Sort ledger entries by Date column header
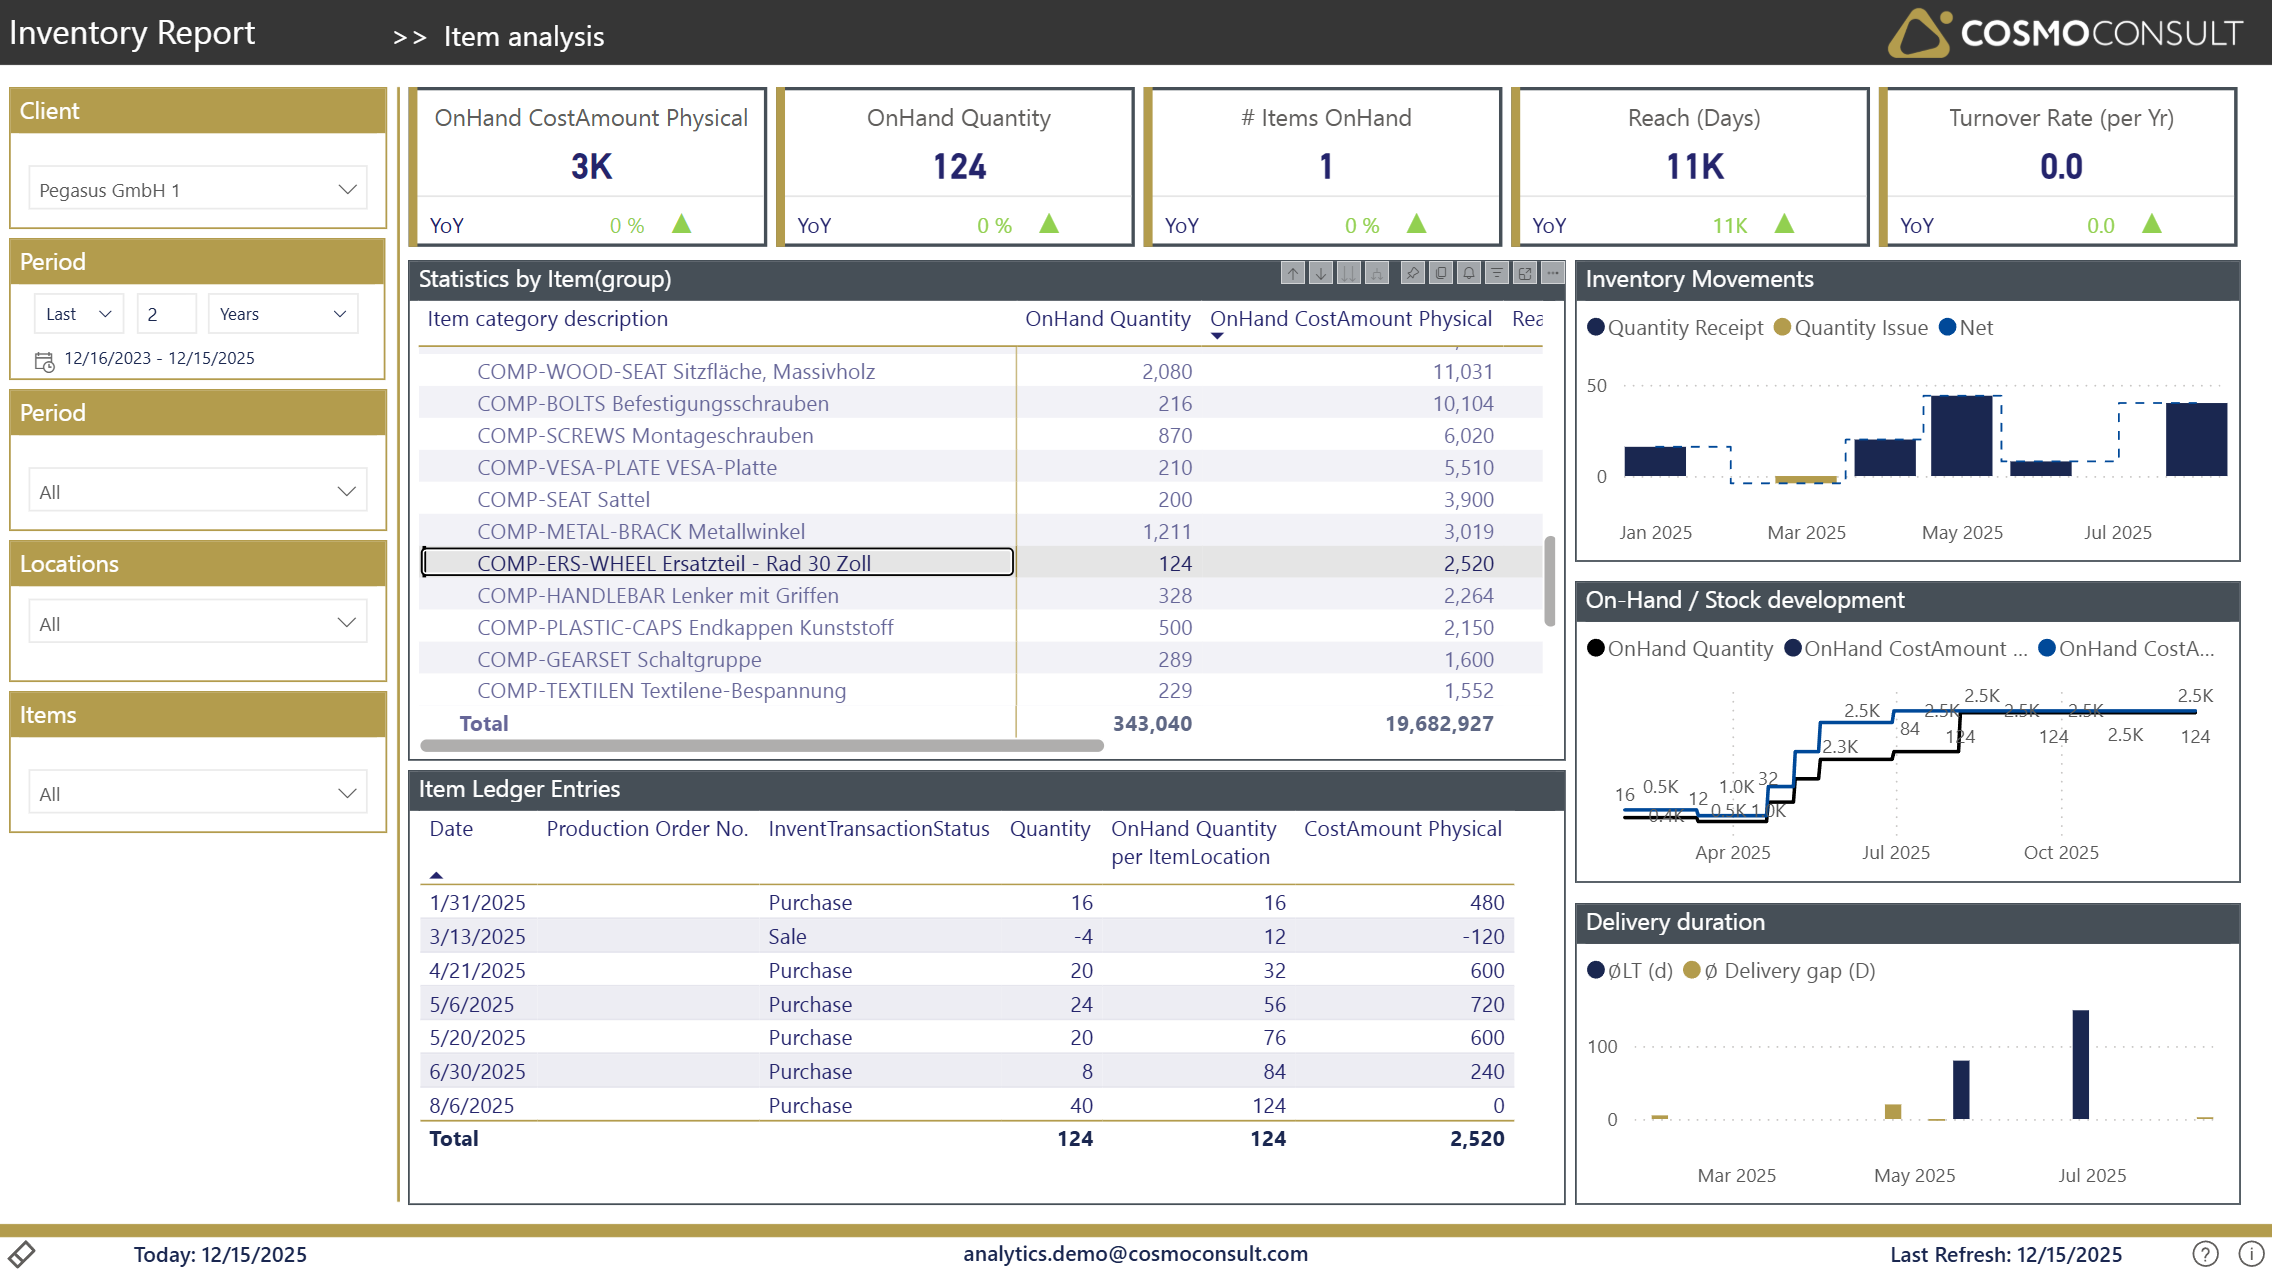This screenshot has width=2272, height=1276. point(451,828)
